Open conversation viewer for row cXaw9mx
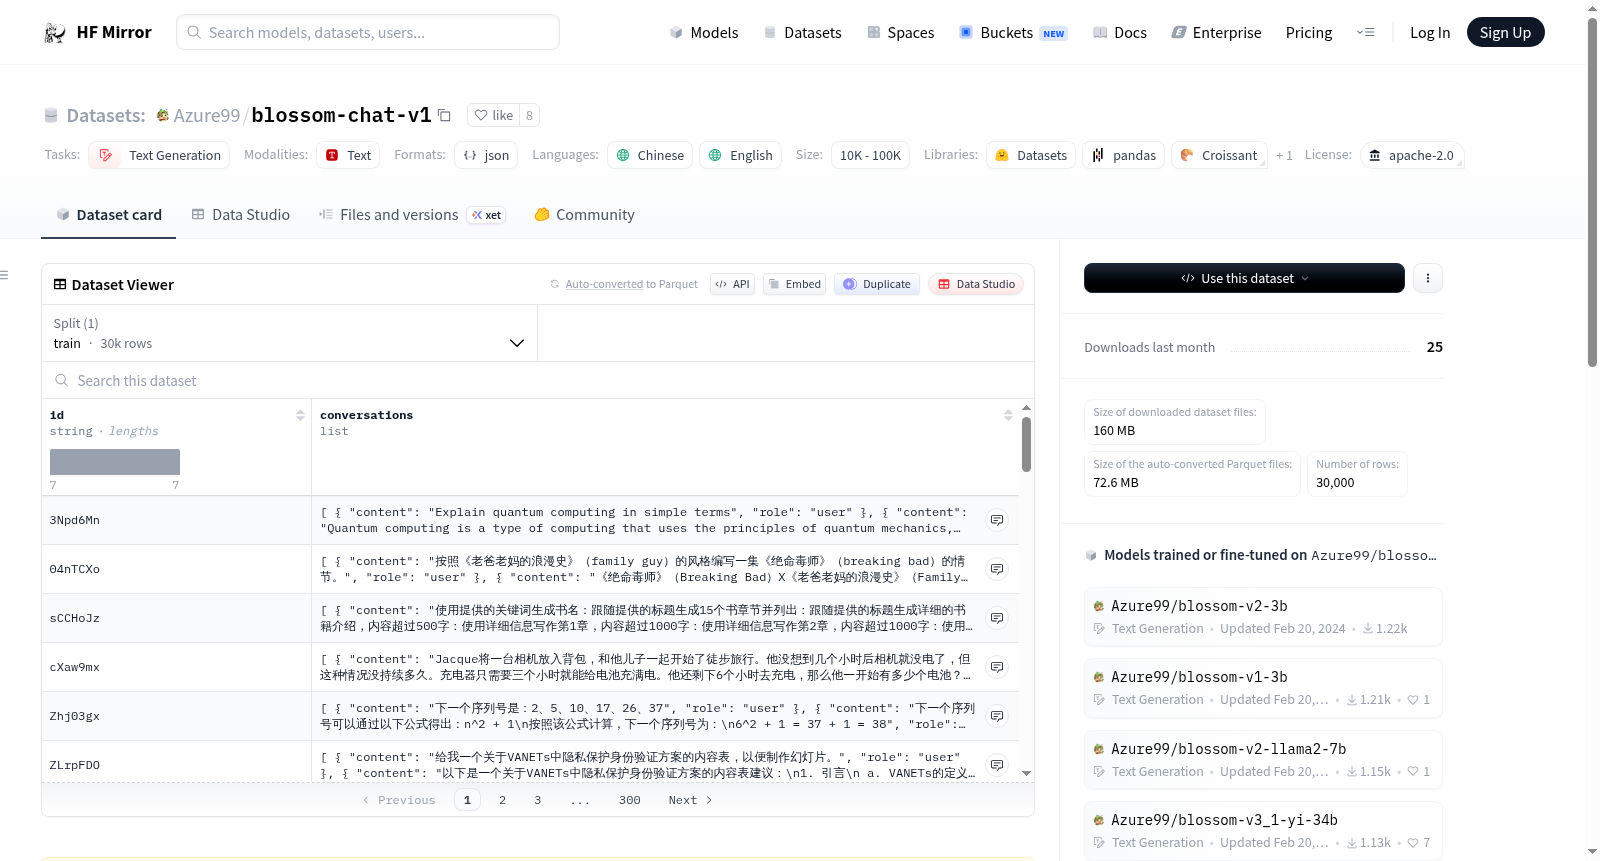This screenshot has height=861, width=1600. (x=997, y=667)
